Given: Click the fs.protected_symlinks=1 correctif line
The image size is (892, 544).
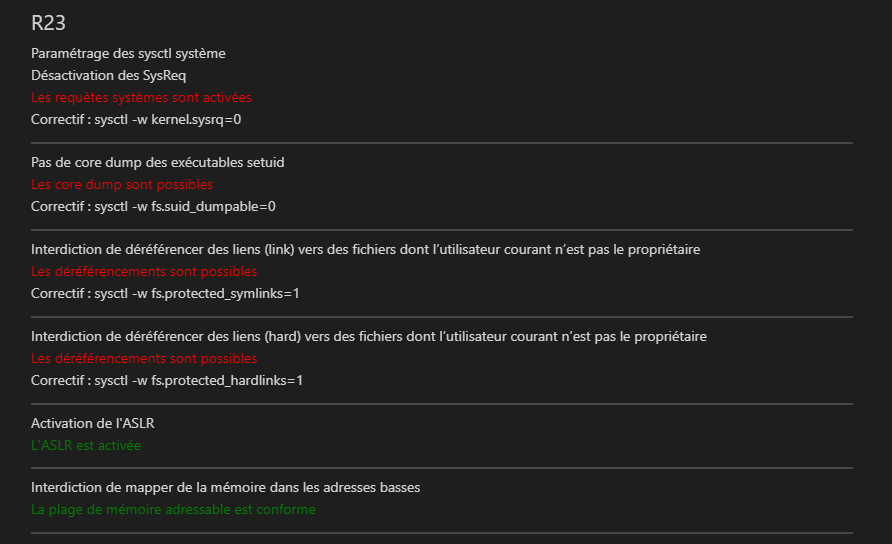Looking at the screenshot, I should click(166, 293).
